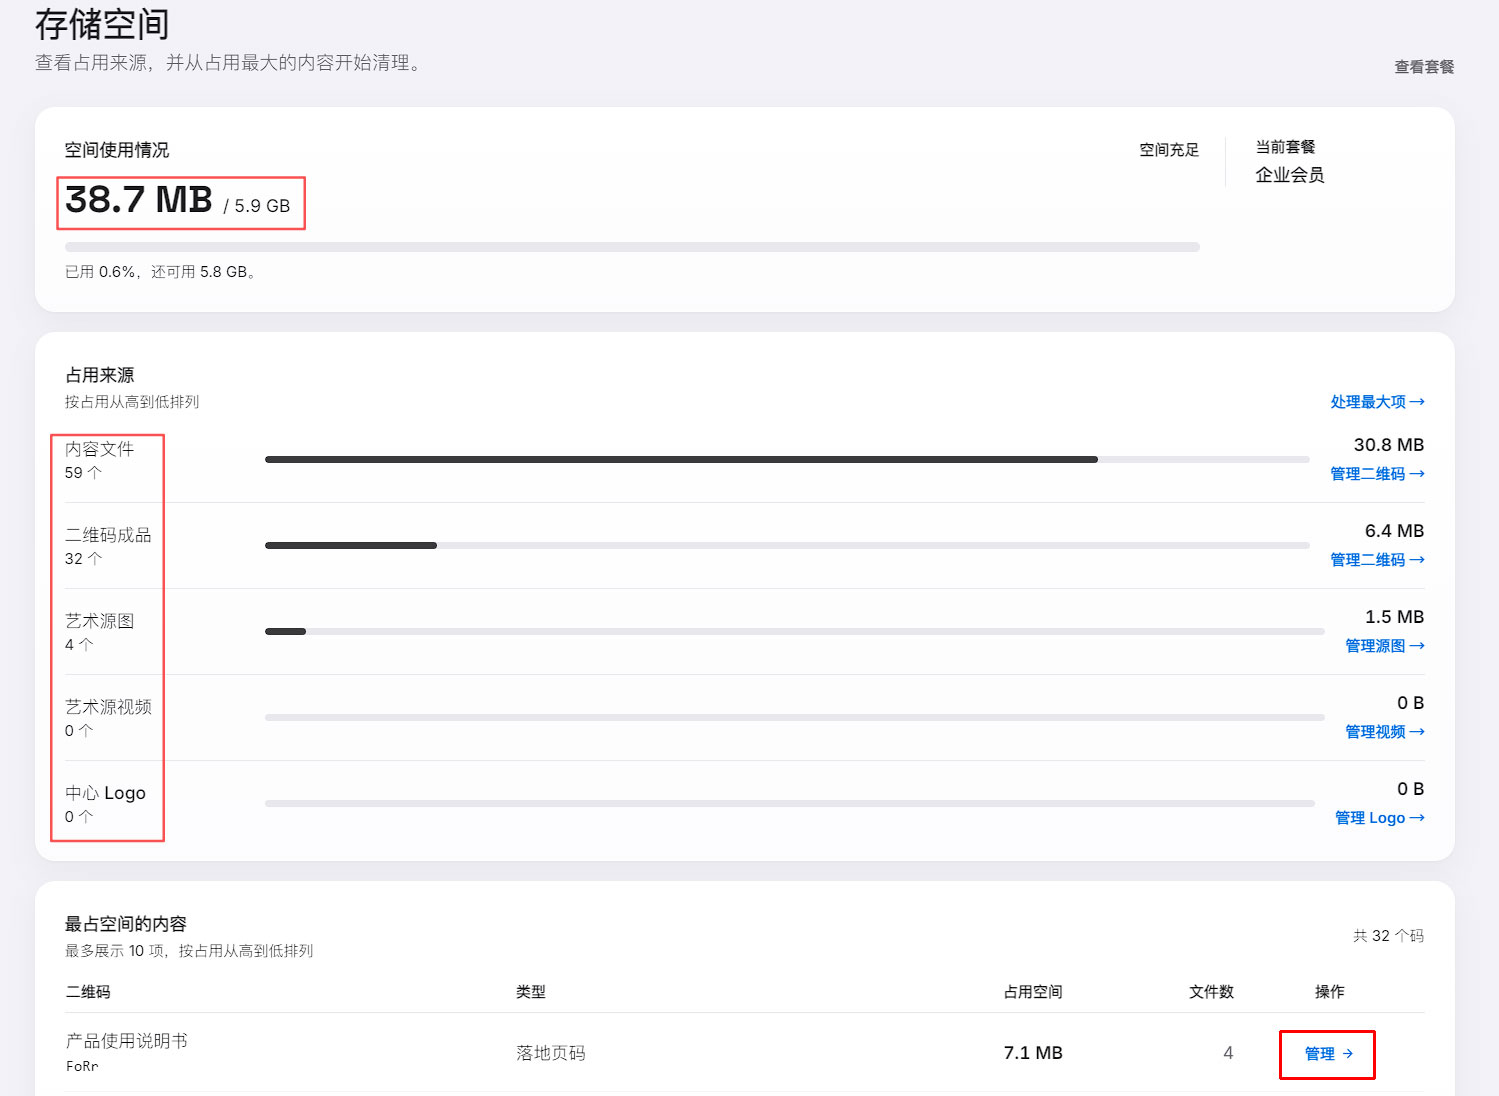The image size is (1499, 1096).
Task: Click the 艺术源视频 source label
Action: pyautogui.click(x=108, y=707)
